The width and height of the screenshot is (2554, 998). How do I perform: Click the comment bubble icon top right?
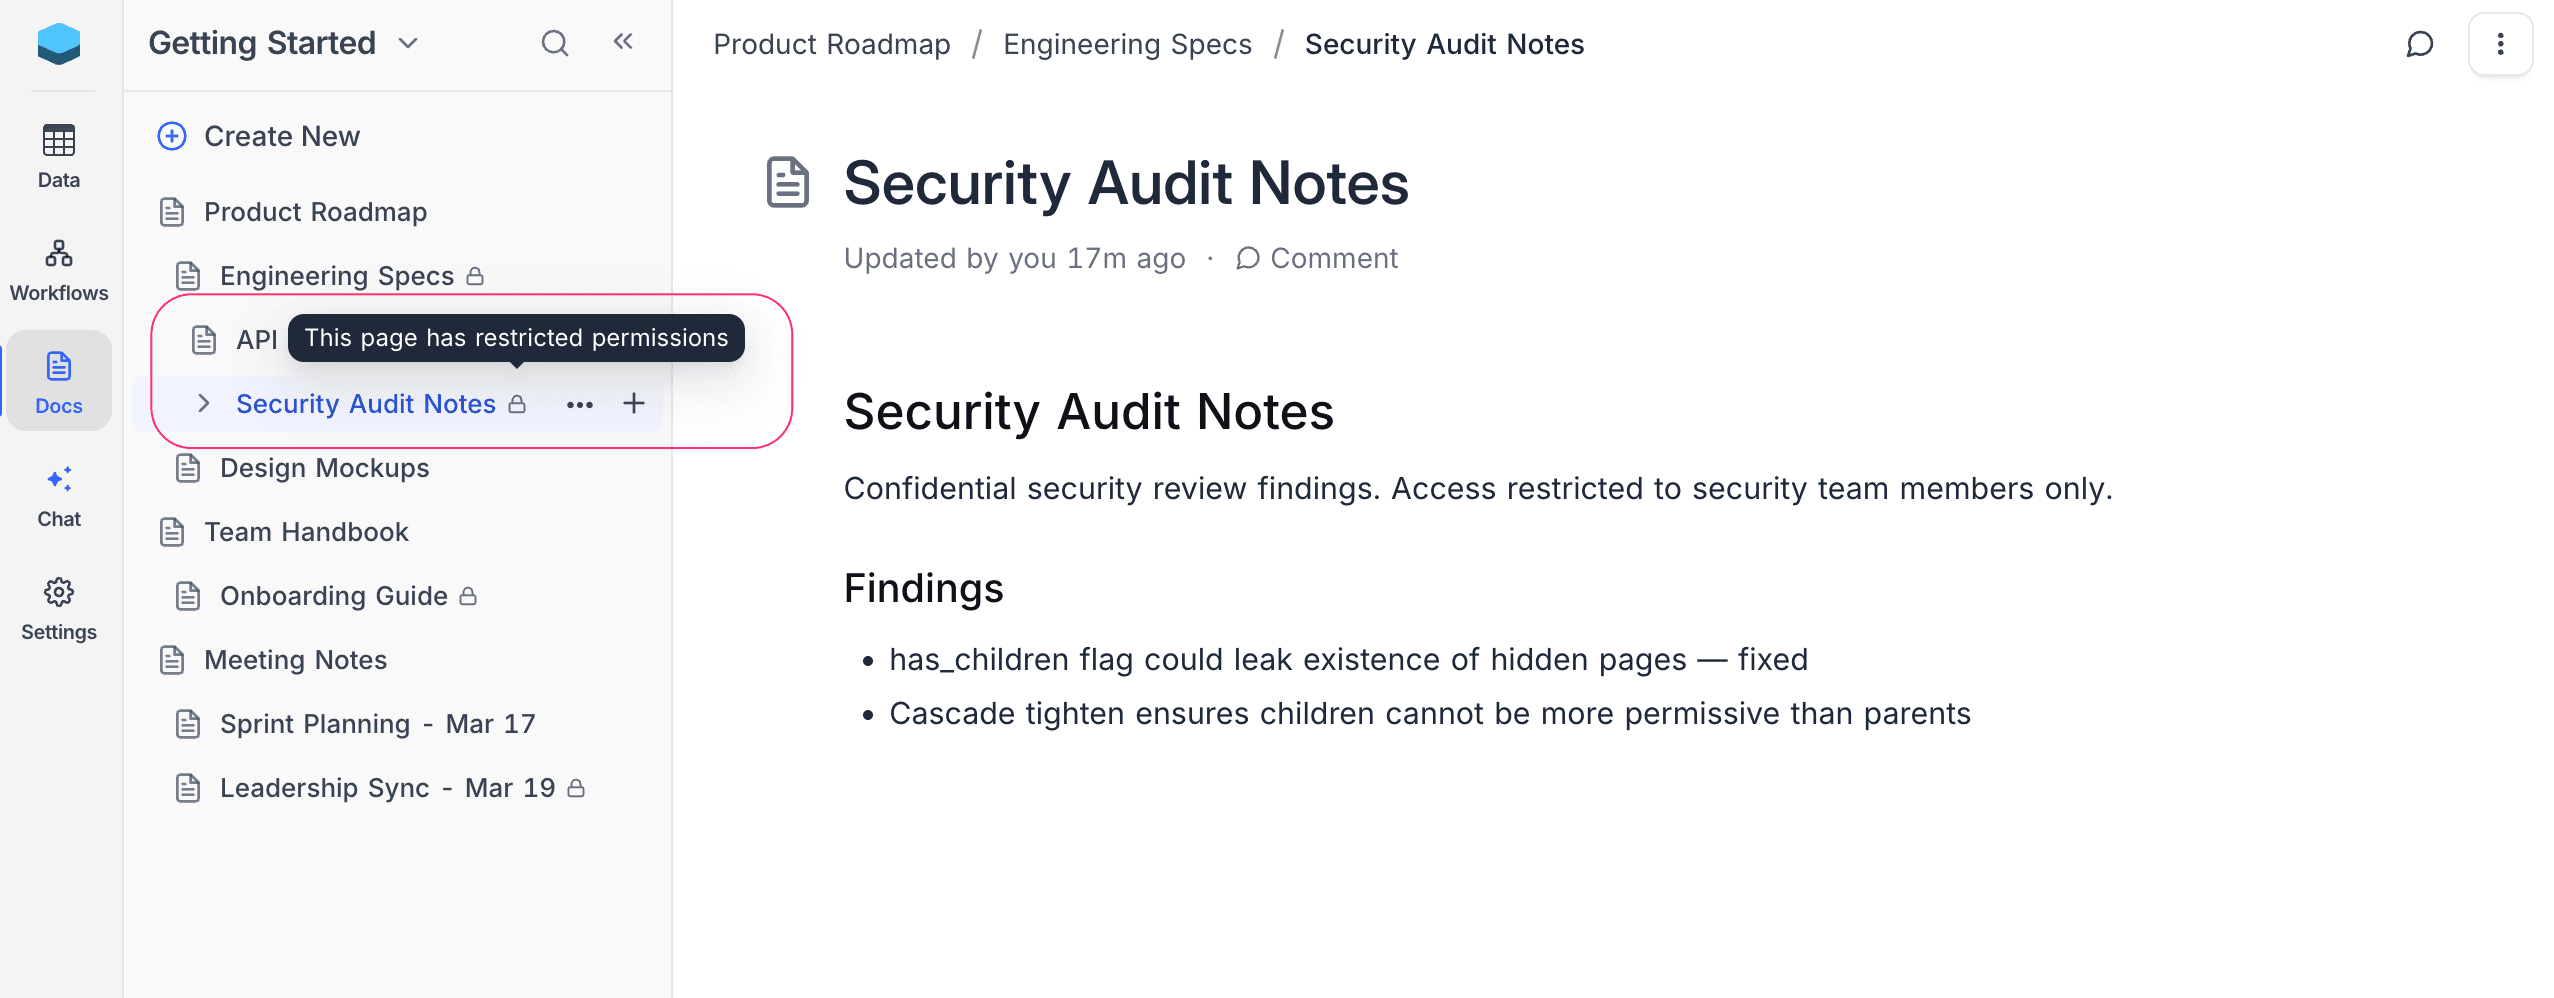point(2420,44)
